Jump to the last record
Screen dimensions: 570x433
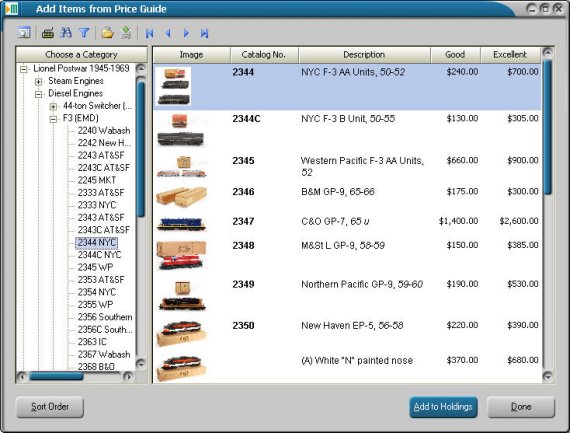[x=204, y=33]
